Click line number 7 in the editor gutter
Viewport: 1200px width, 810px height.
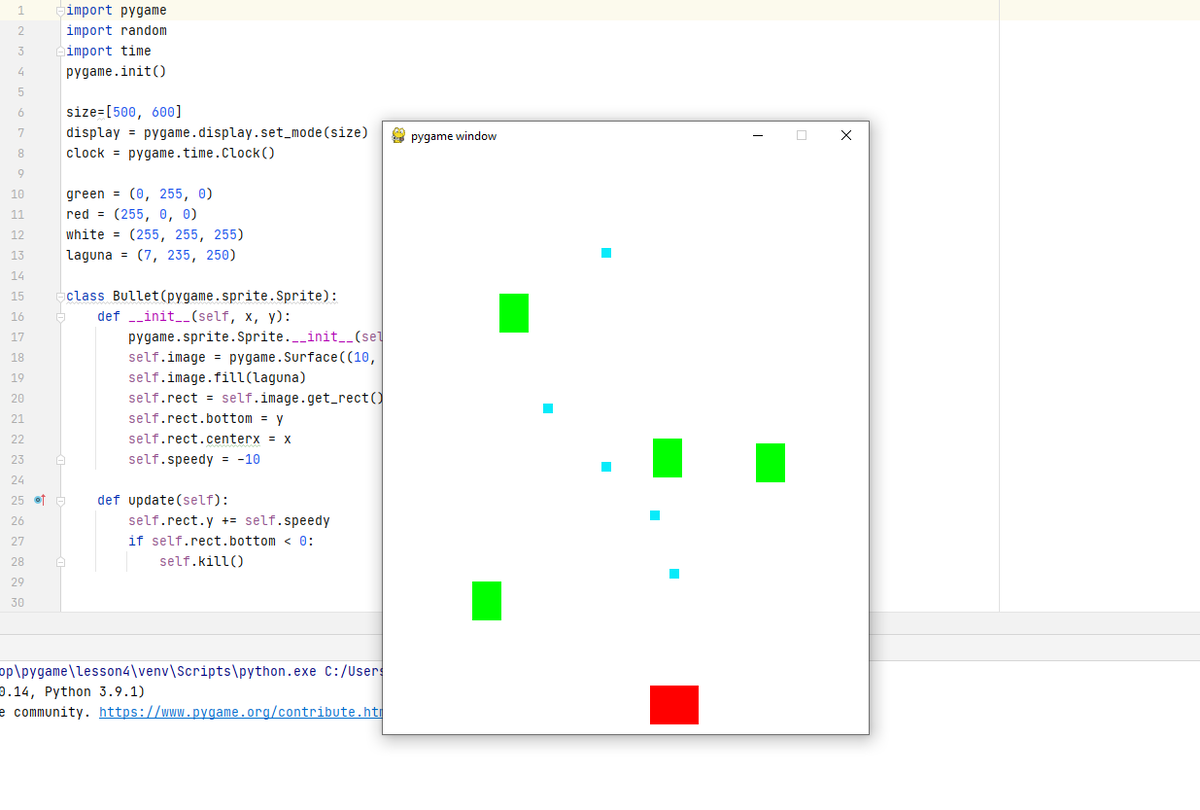click(20, 133)
